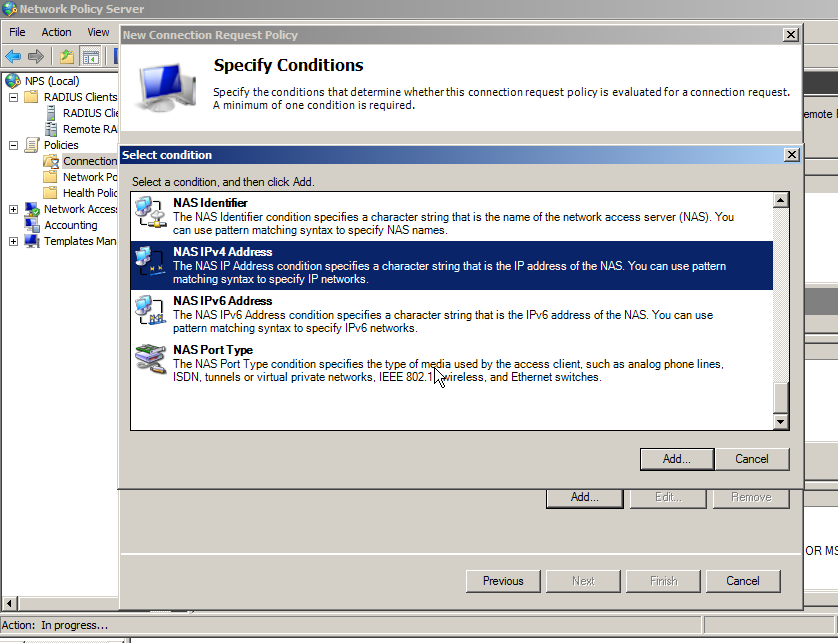Click the Previous button in the wizard
The width and height of the screenshot is (838, 643).
click(502, 580)
